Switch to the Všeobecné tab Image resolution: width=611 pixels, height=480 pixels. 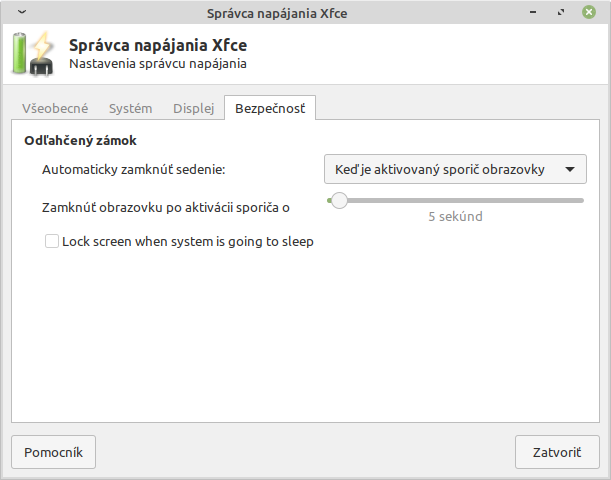pyautogui.click(x=56, y=108)
